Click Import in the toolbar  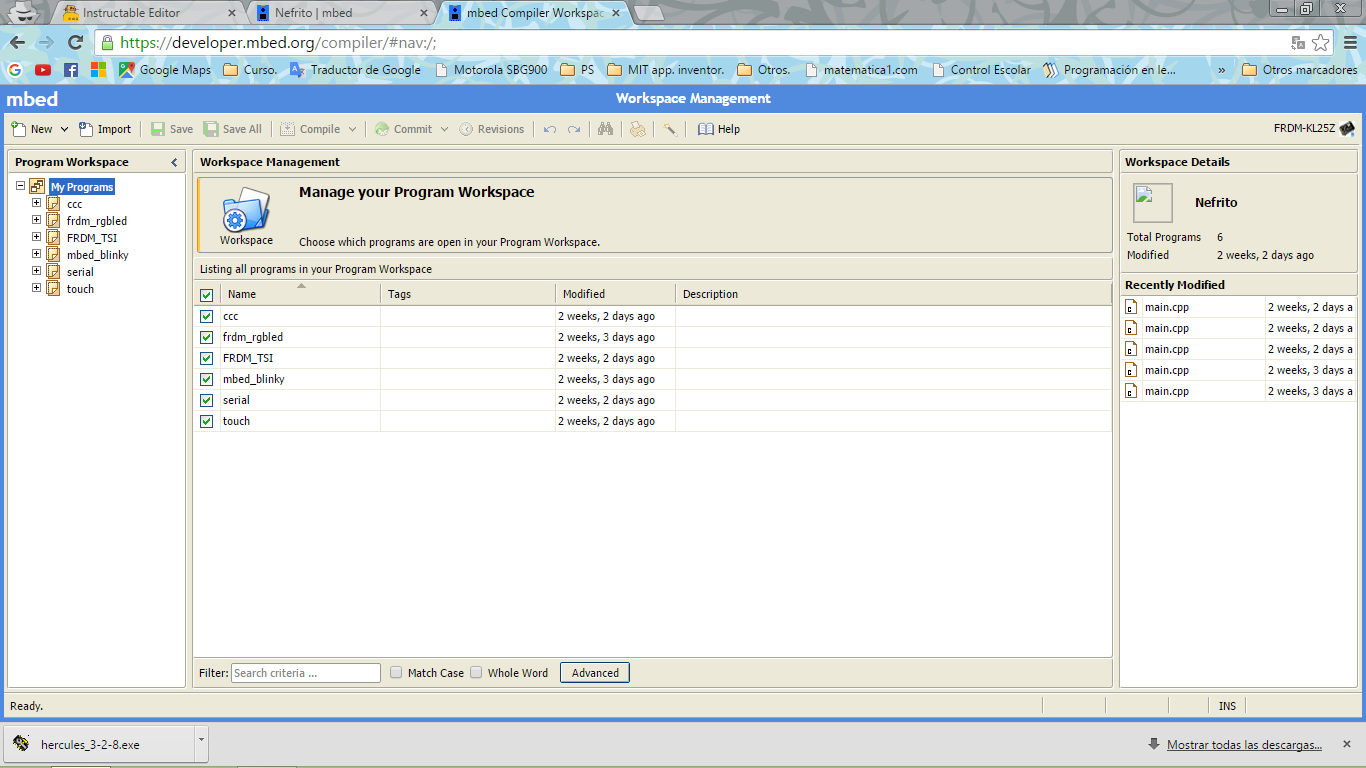coord(105,129)
